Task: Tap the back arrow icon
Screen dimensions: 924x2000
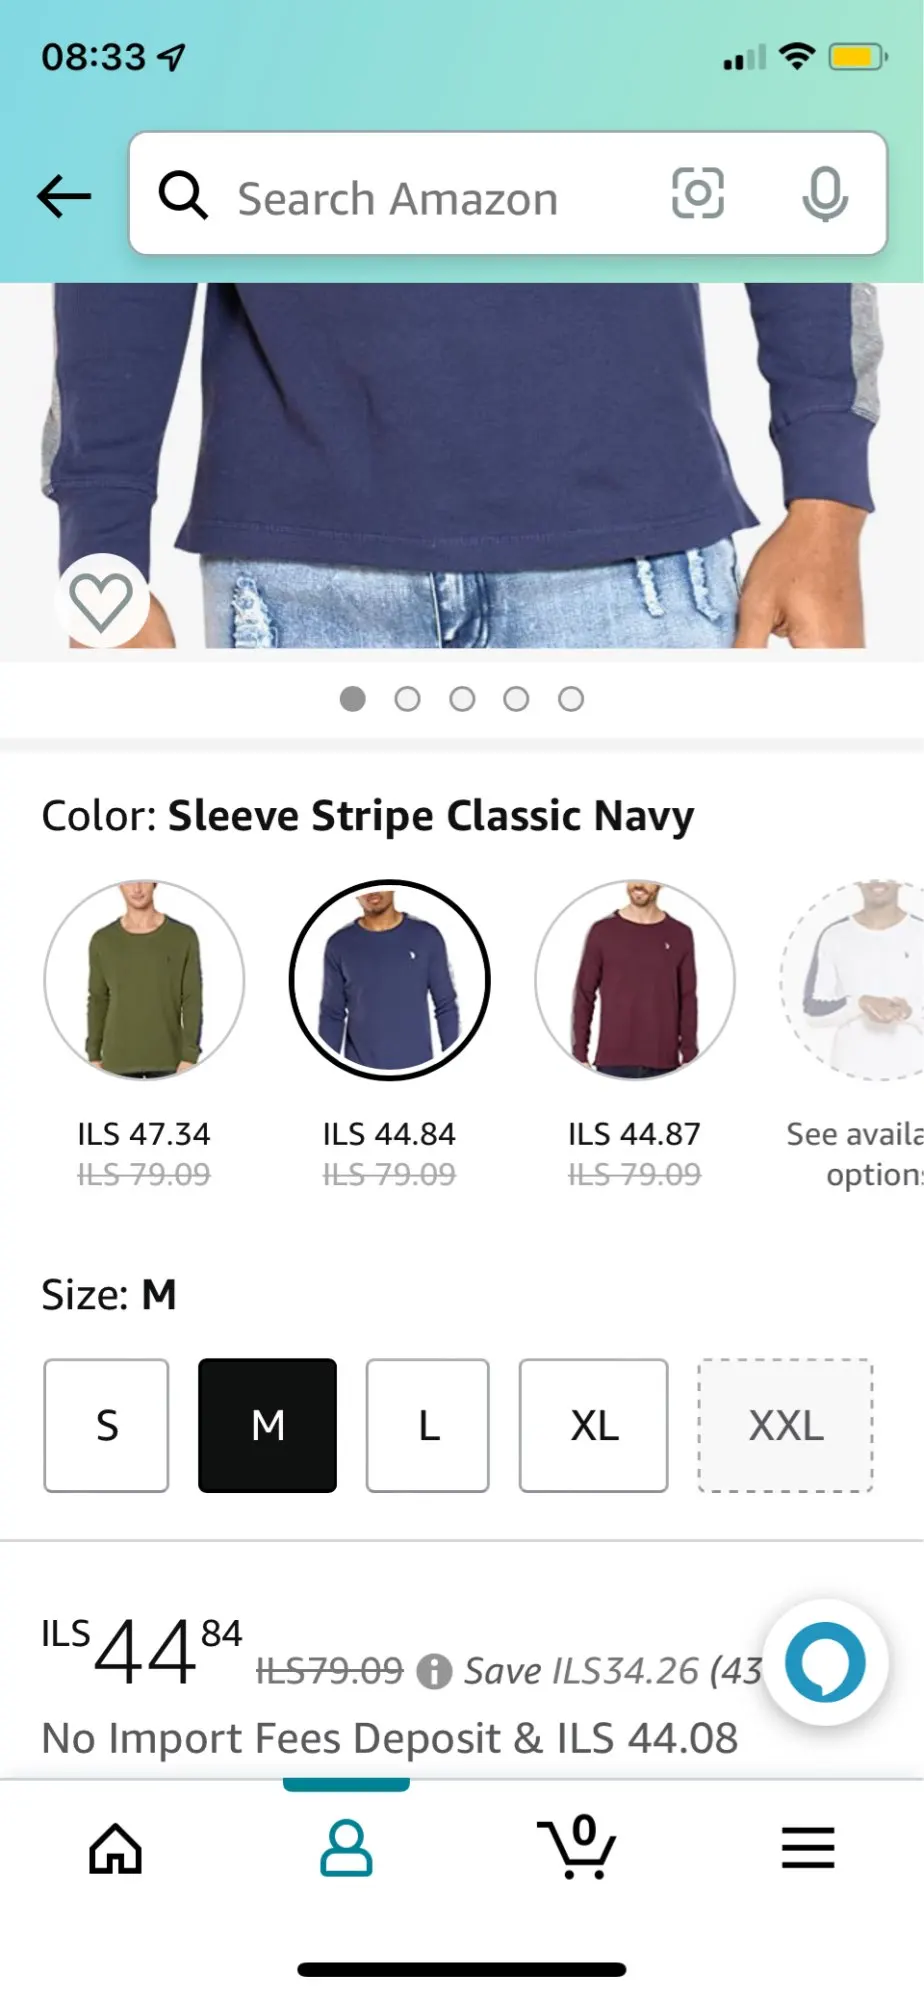Action: coord(64,196)
